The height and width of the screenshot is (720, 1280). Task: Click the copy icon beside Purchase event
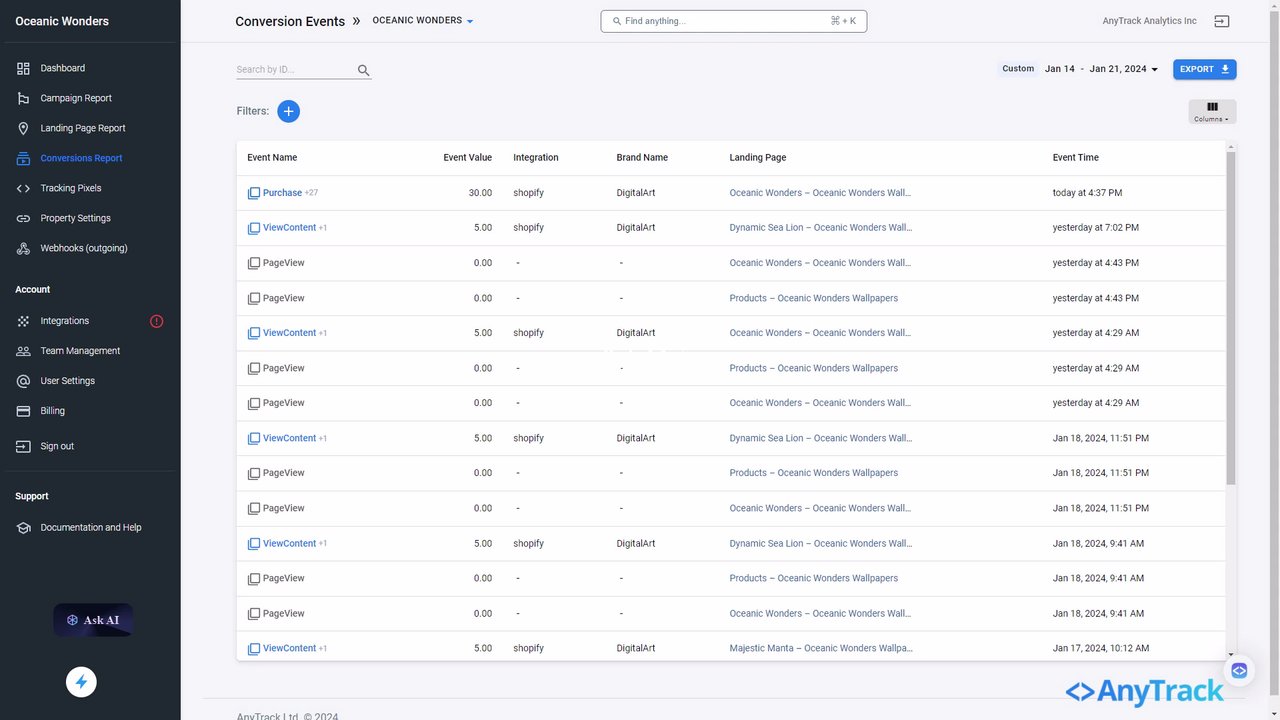(254, 193)
